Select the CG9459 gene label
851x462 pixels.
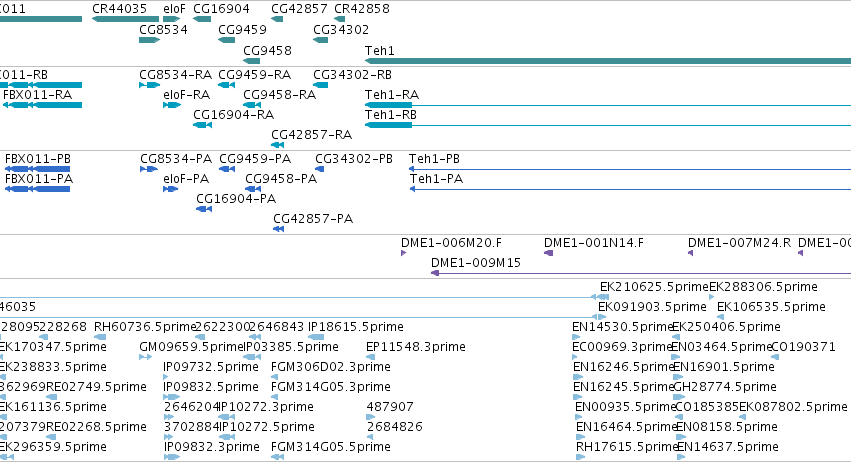coord(242,29)
